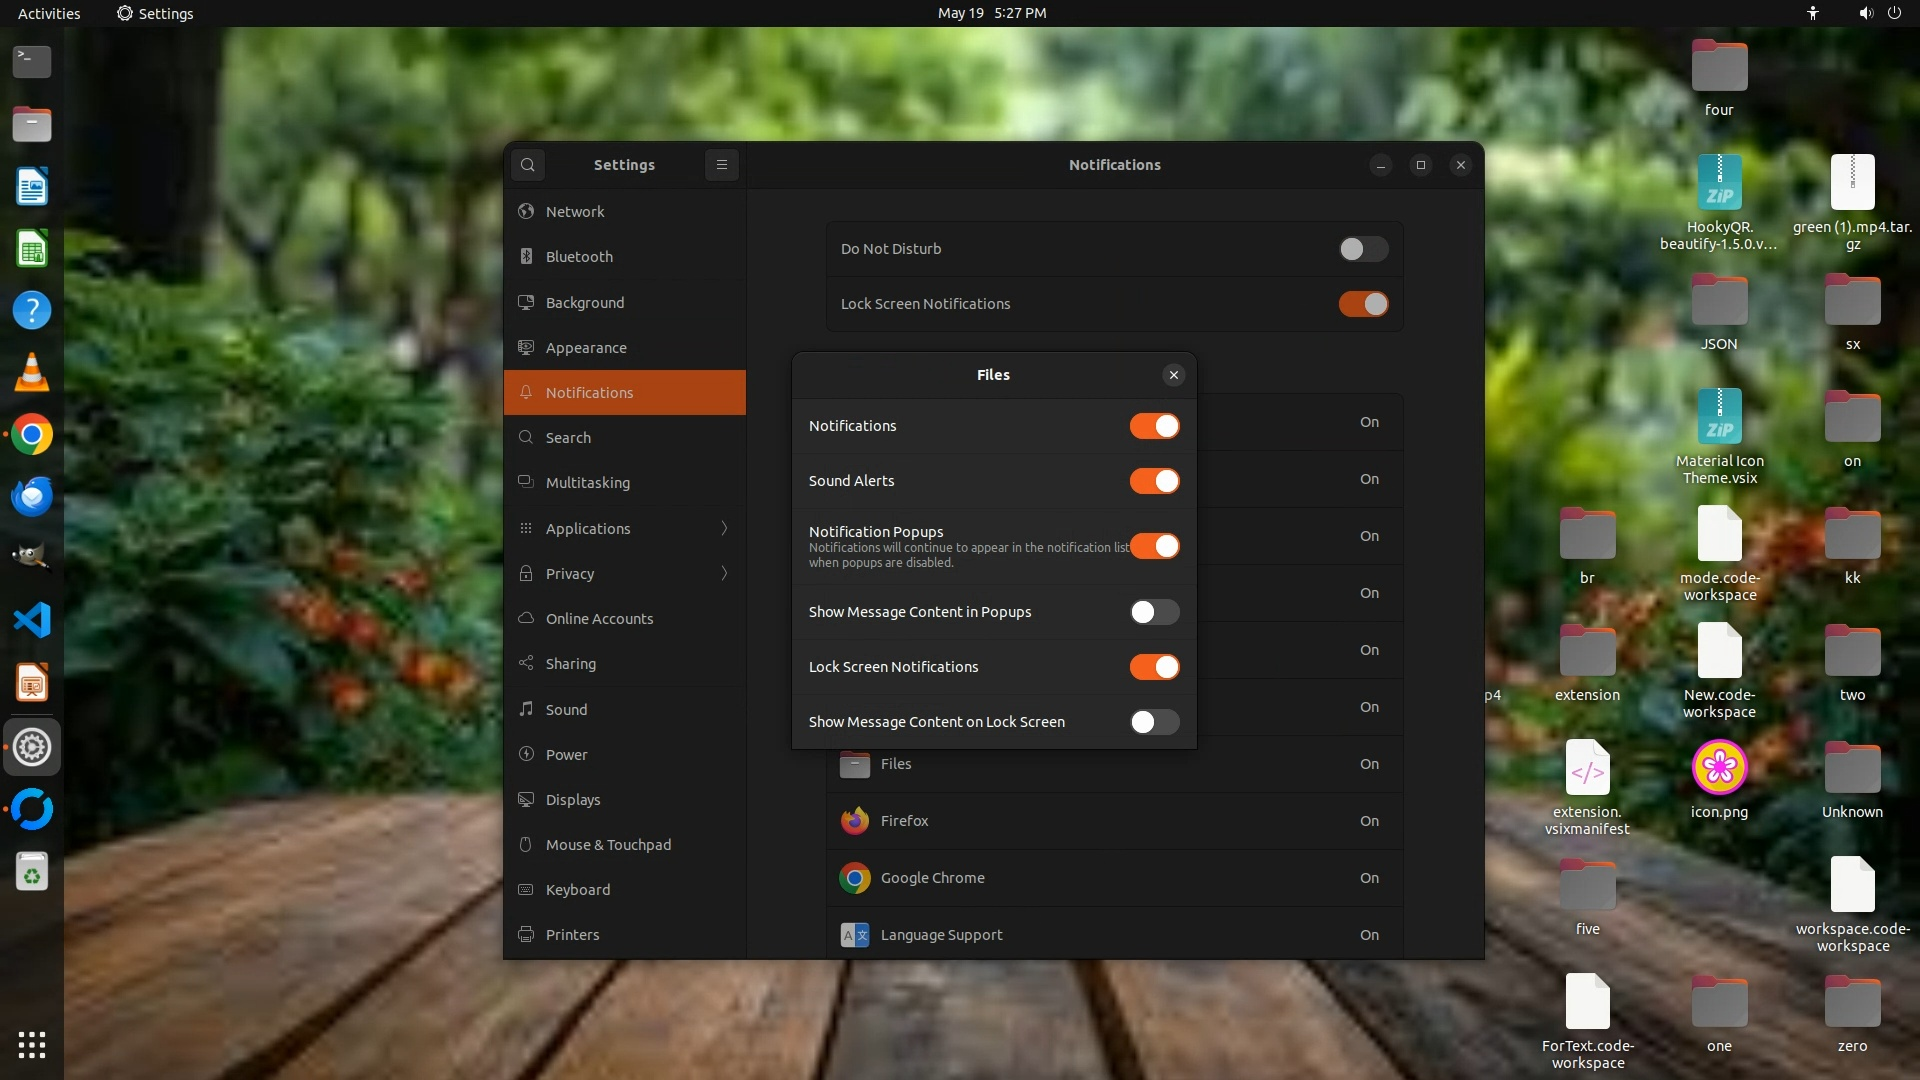
Task: Expand the Applications sidebar section
Action: (x=625, y=528)
